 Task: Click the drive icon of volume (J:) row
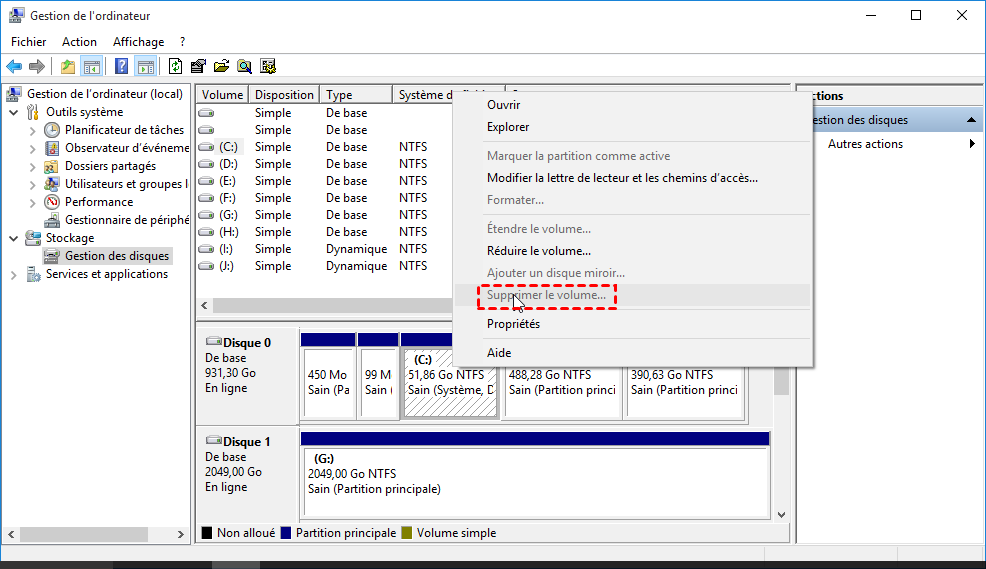206,266
